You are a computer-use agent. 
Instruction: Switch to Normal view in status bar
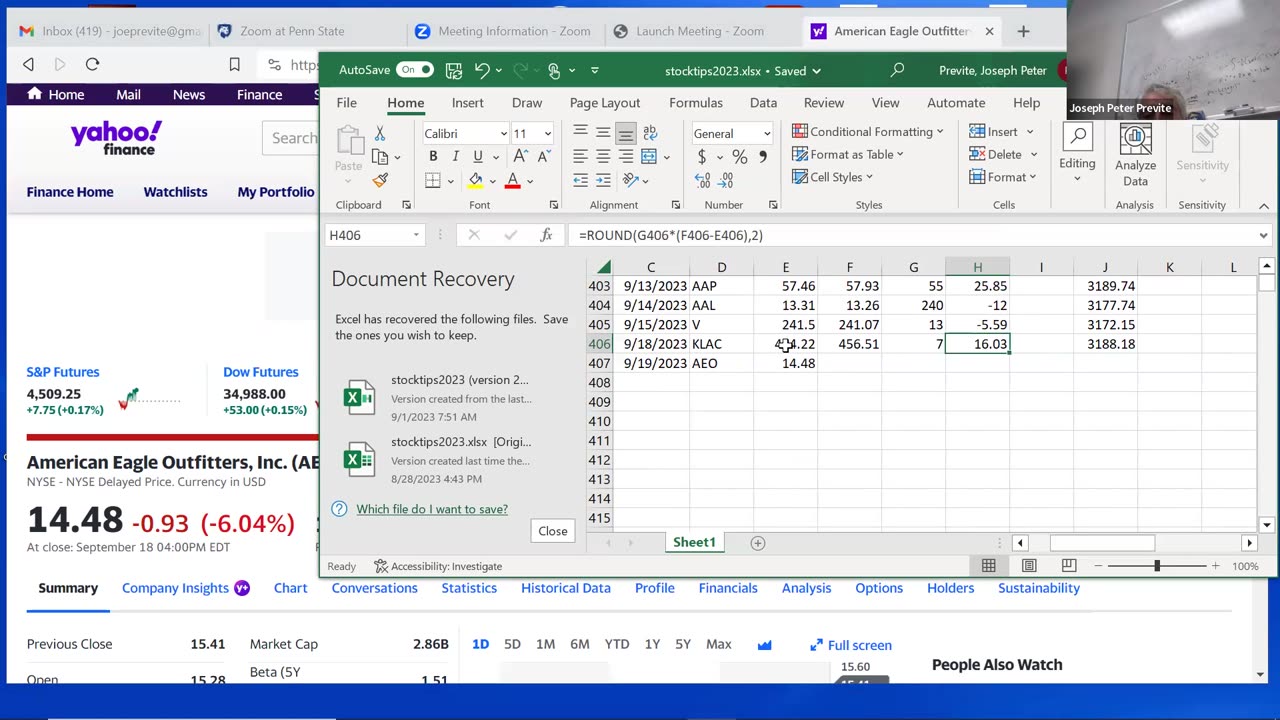pos(988,566)
